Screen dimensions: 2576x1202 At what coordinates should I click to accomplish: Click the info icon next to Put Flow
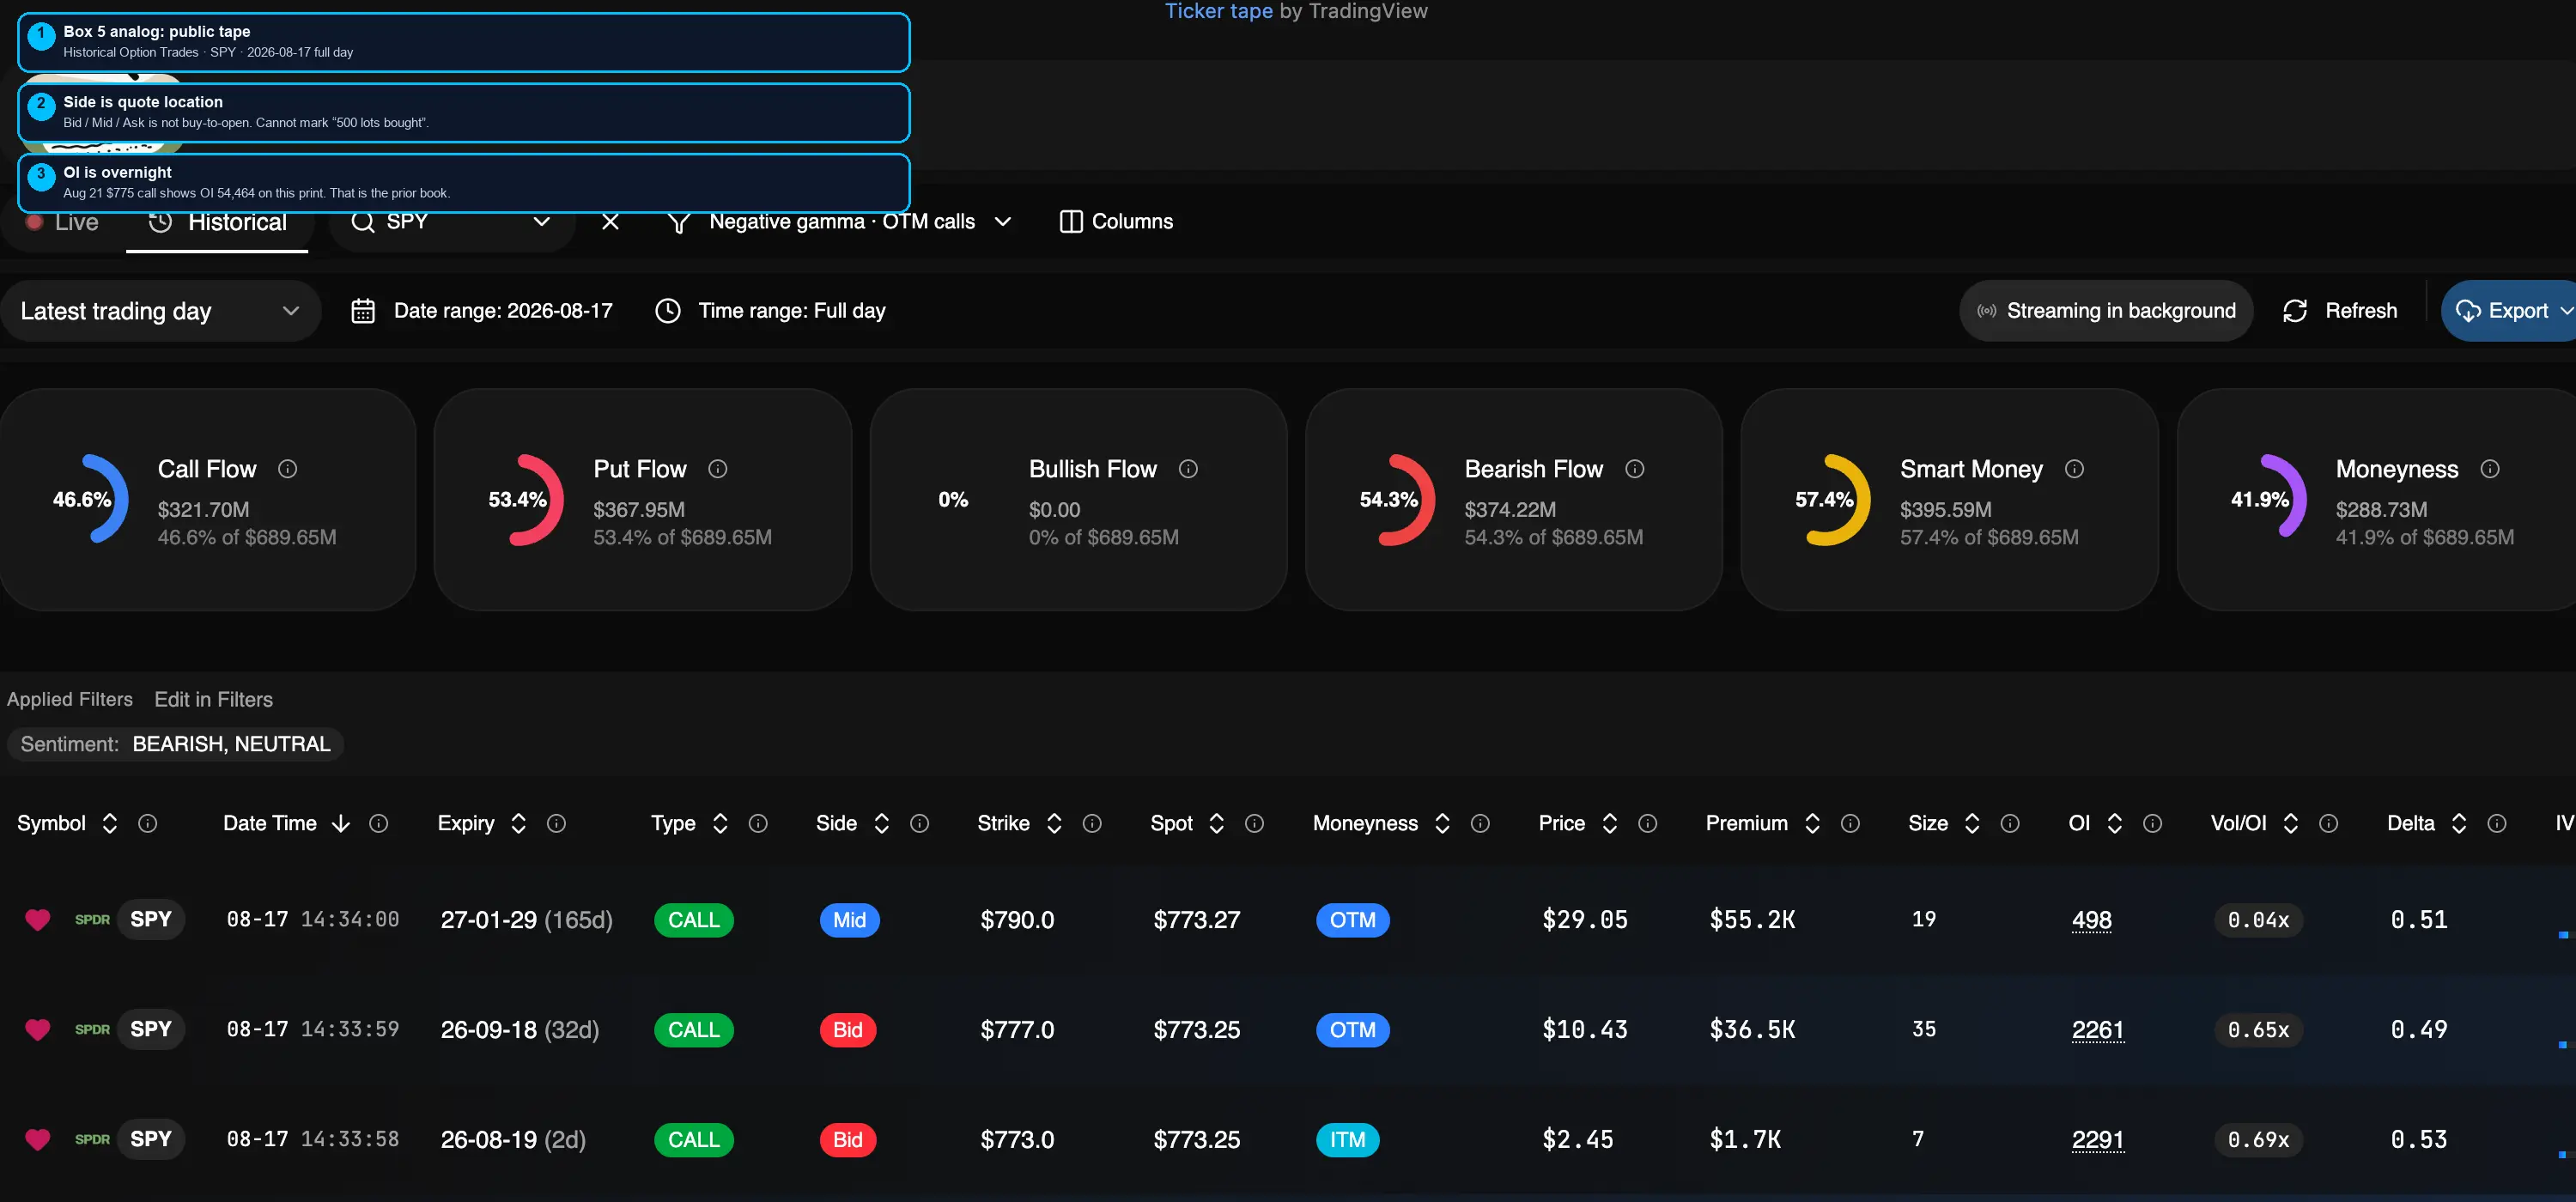tap(718, 469)
